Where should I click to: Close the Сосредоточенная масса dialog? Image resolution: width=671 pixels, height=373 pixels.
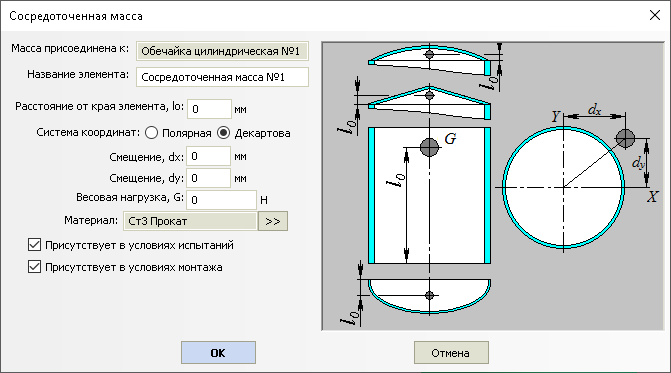click(655, 15)
